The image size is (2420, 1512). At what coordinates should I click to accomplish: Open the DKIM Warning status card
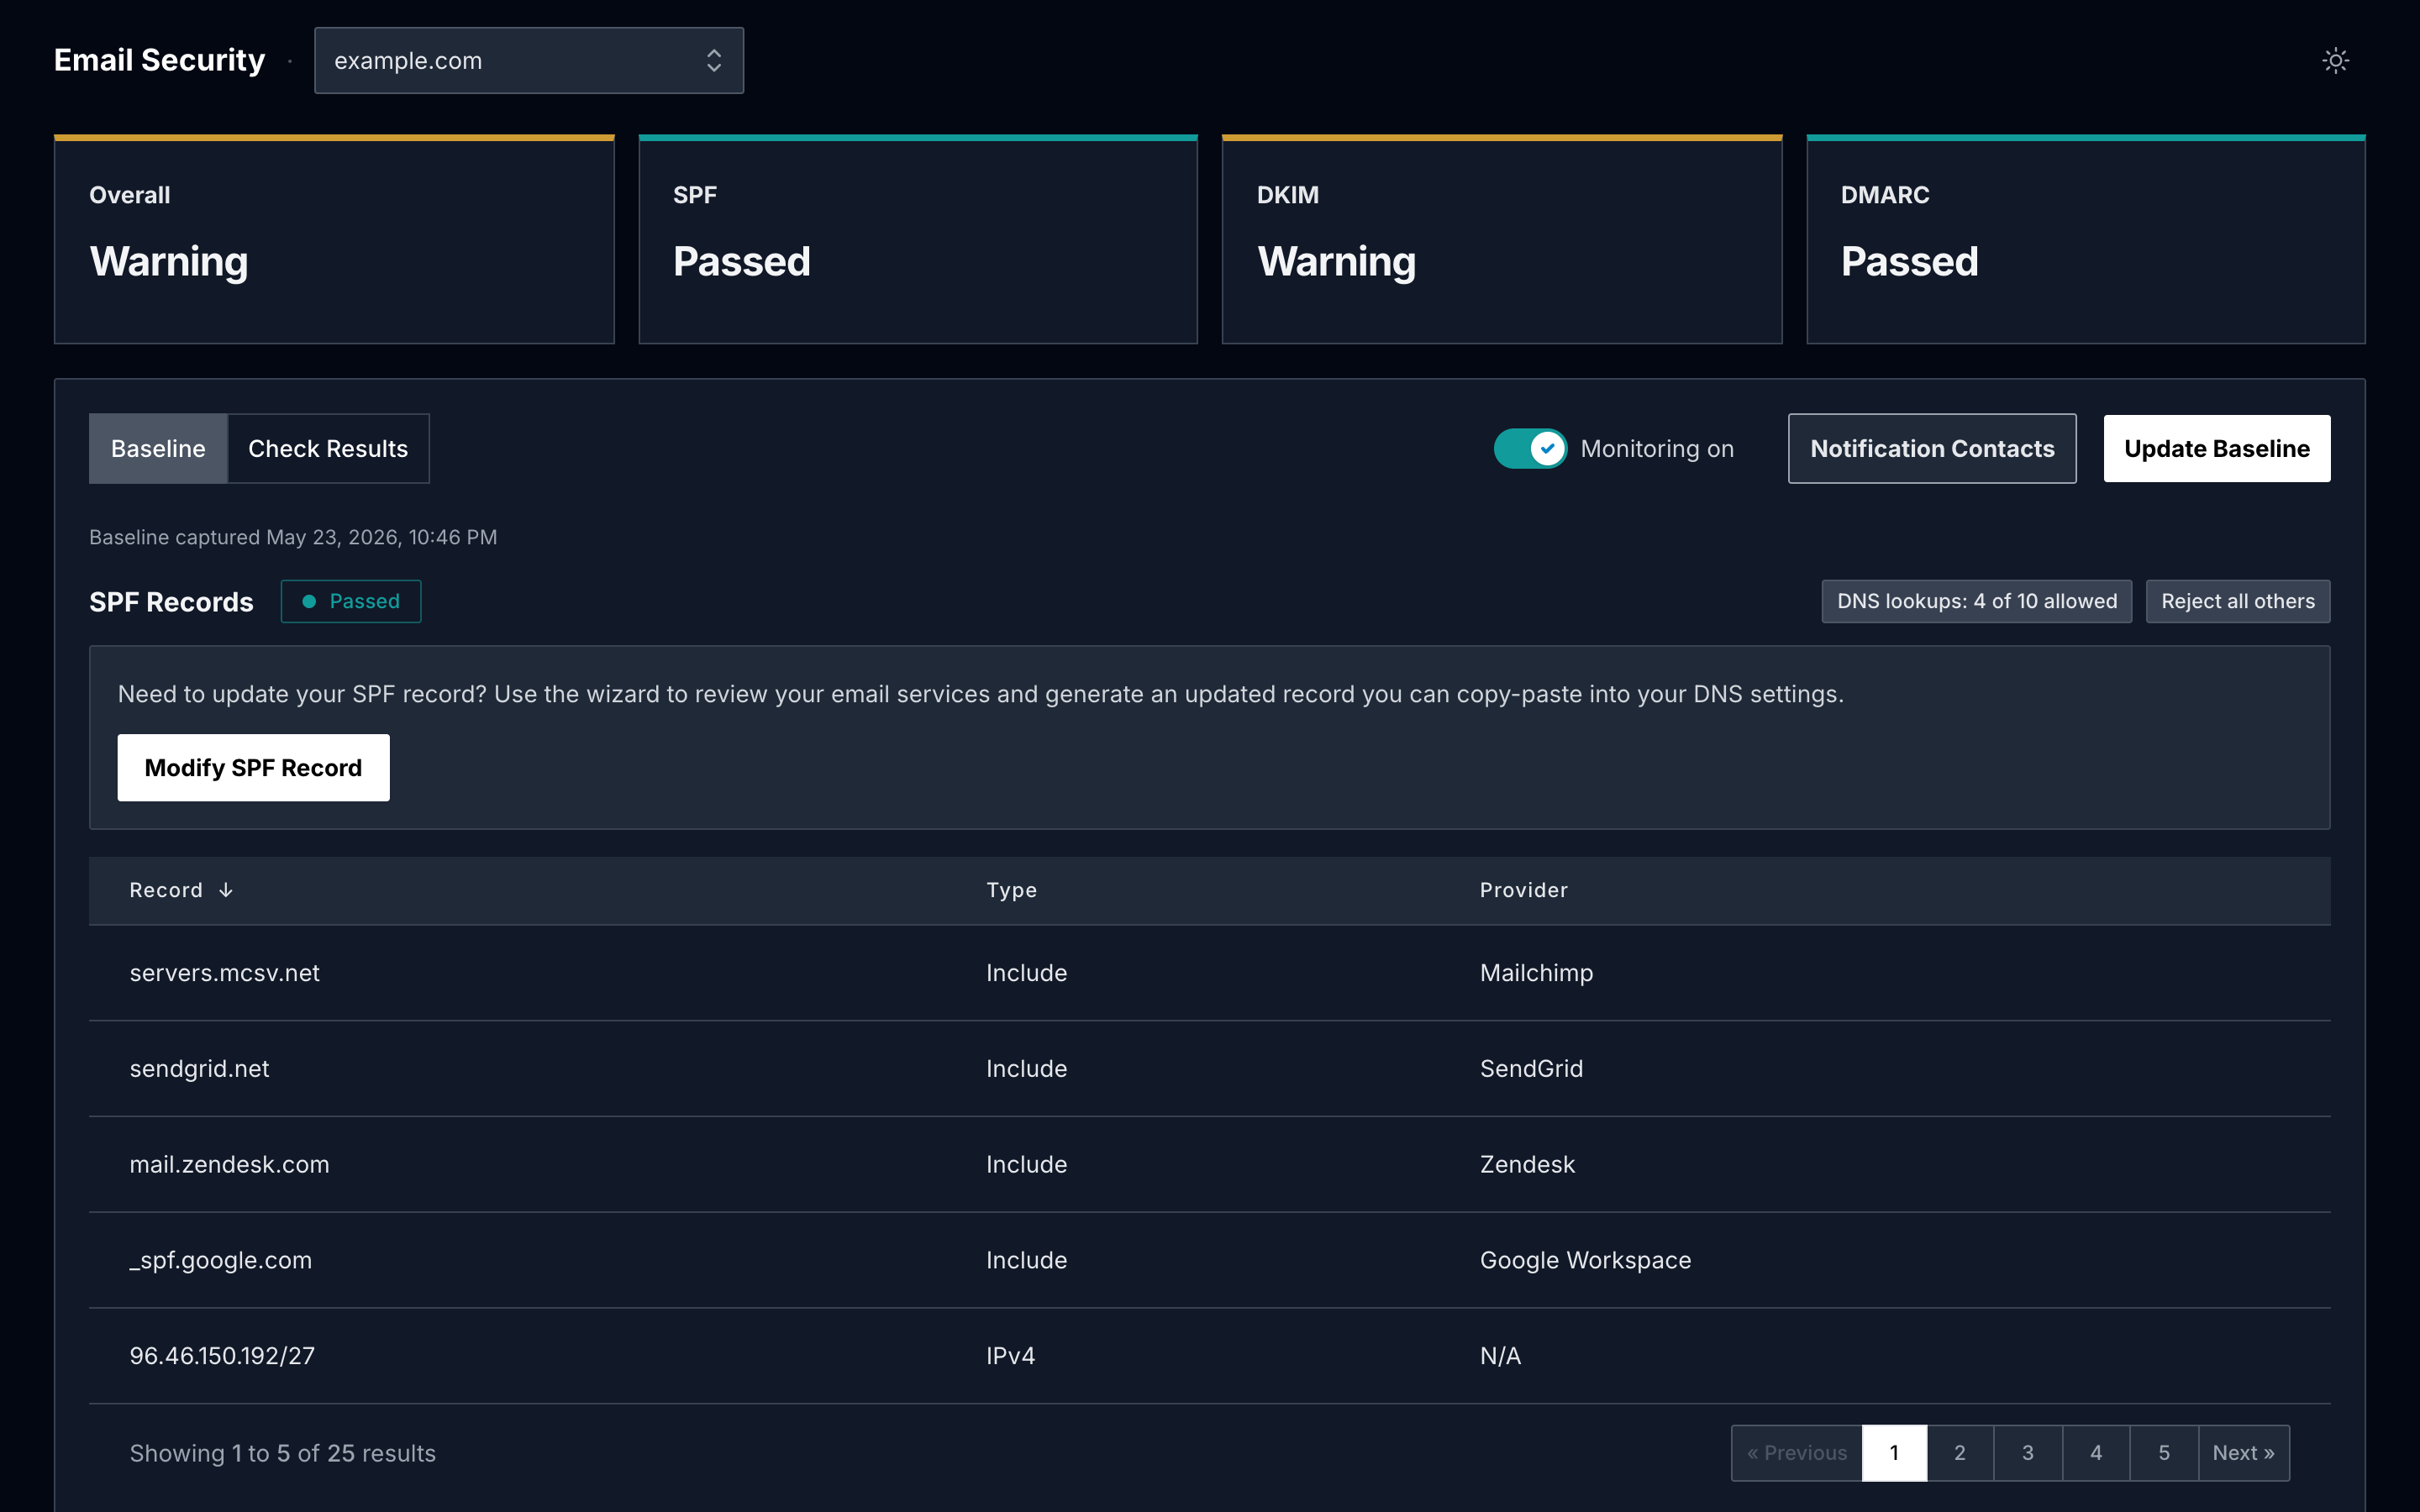[x=1502, y=239]
